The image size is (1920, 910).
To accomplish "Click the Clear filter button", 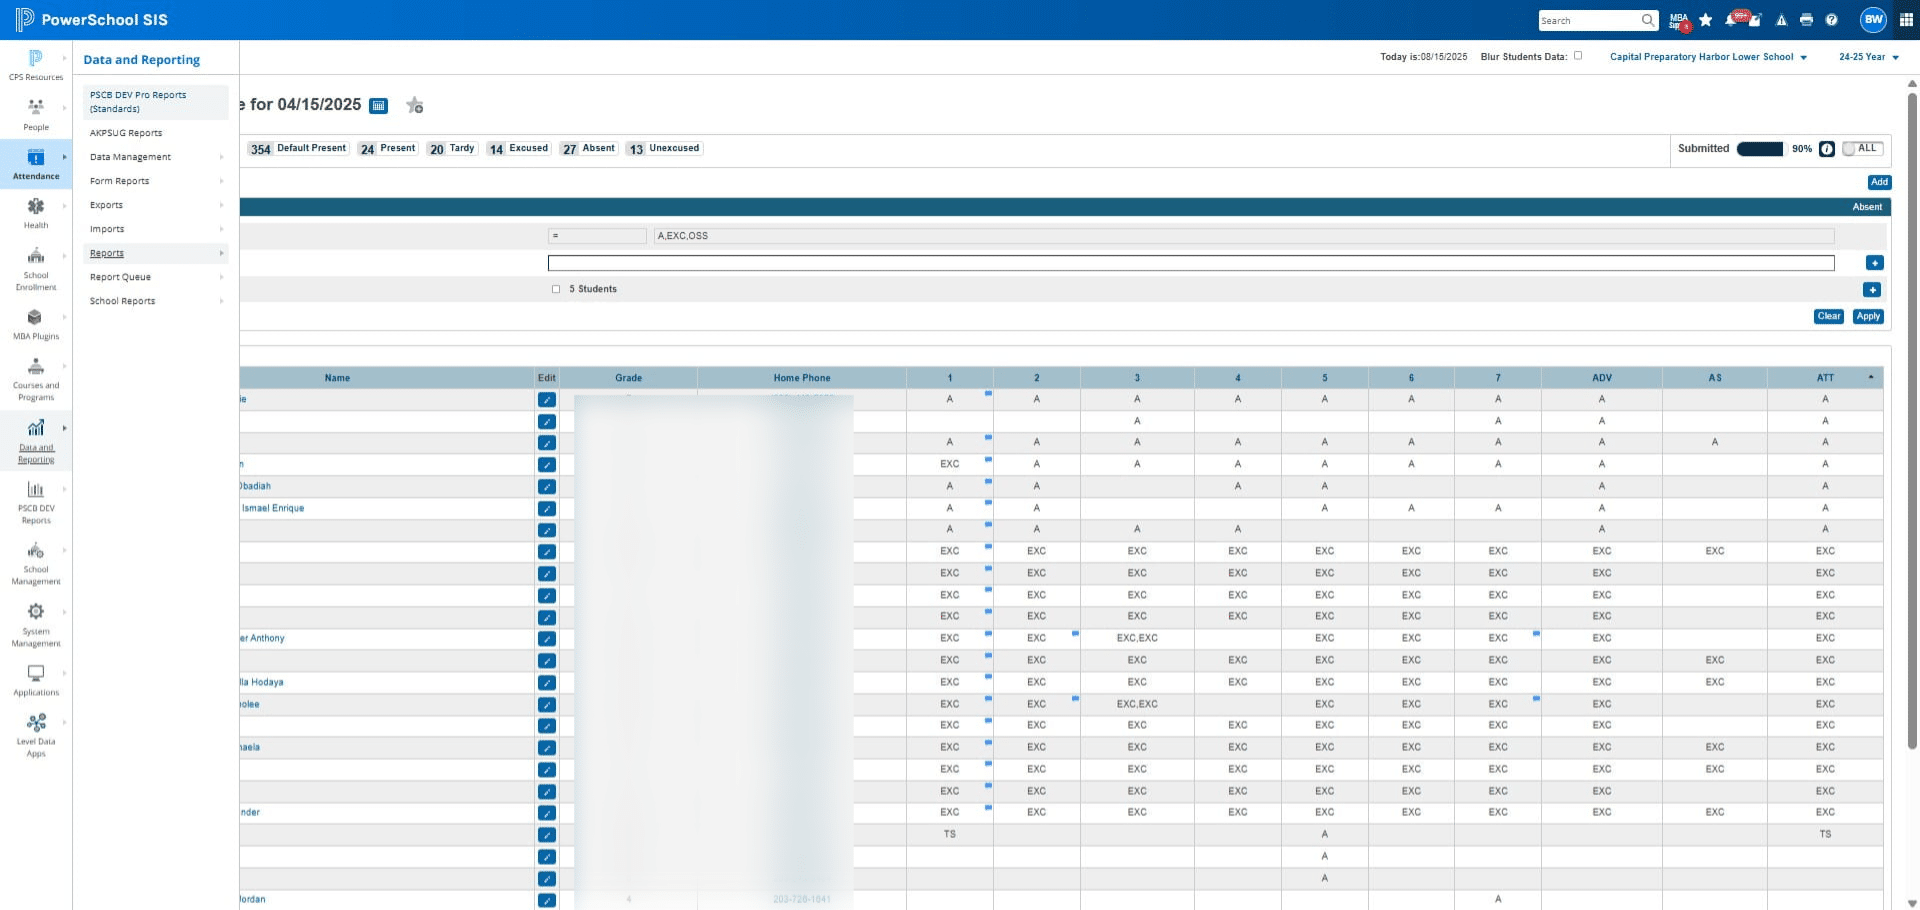I will pyautogui.click(x=1829, y=316).
